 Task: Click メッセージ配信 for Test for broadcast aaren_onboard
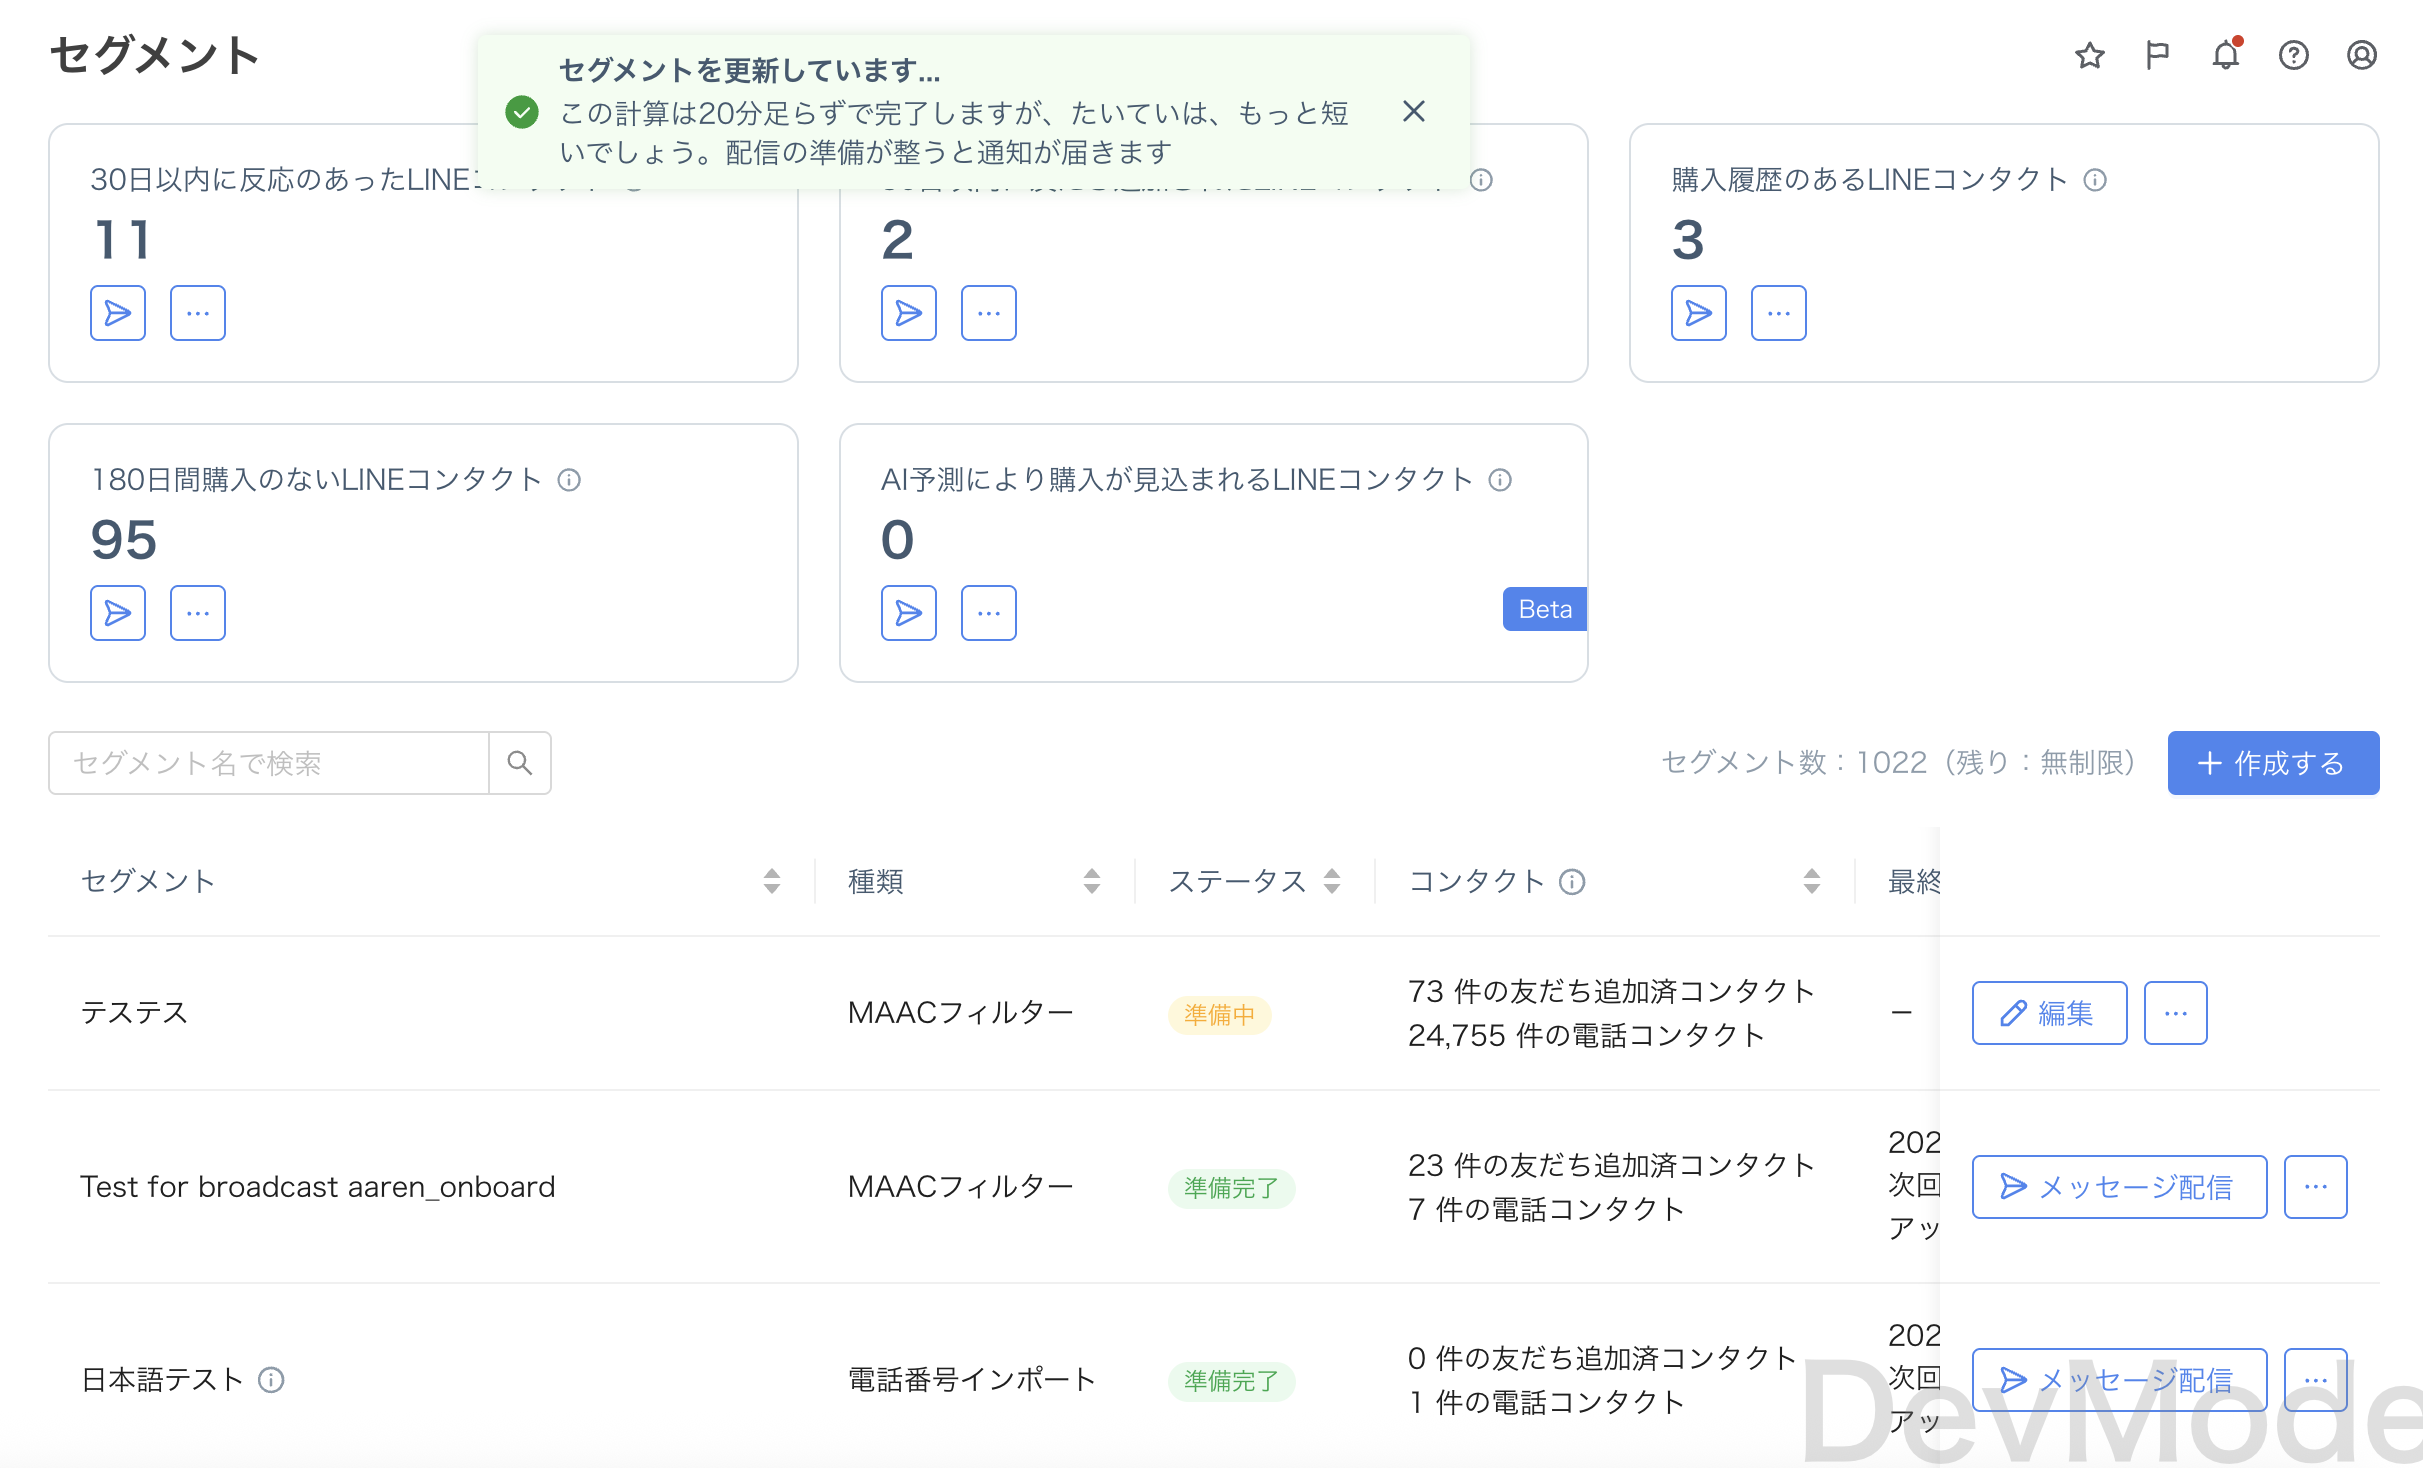(x=2119, y=1187)
